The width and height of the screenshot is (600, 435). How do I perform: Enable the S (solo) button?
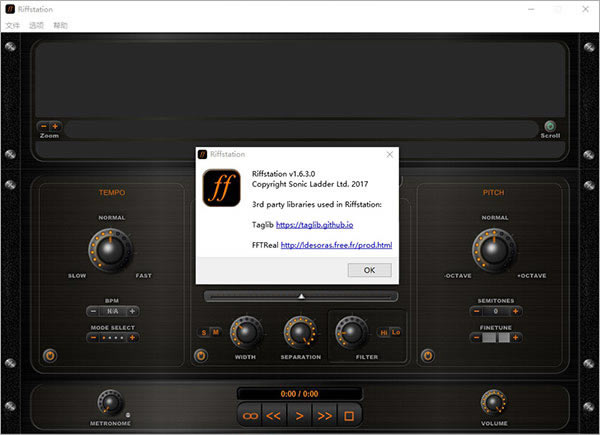coord(204,332)
